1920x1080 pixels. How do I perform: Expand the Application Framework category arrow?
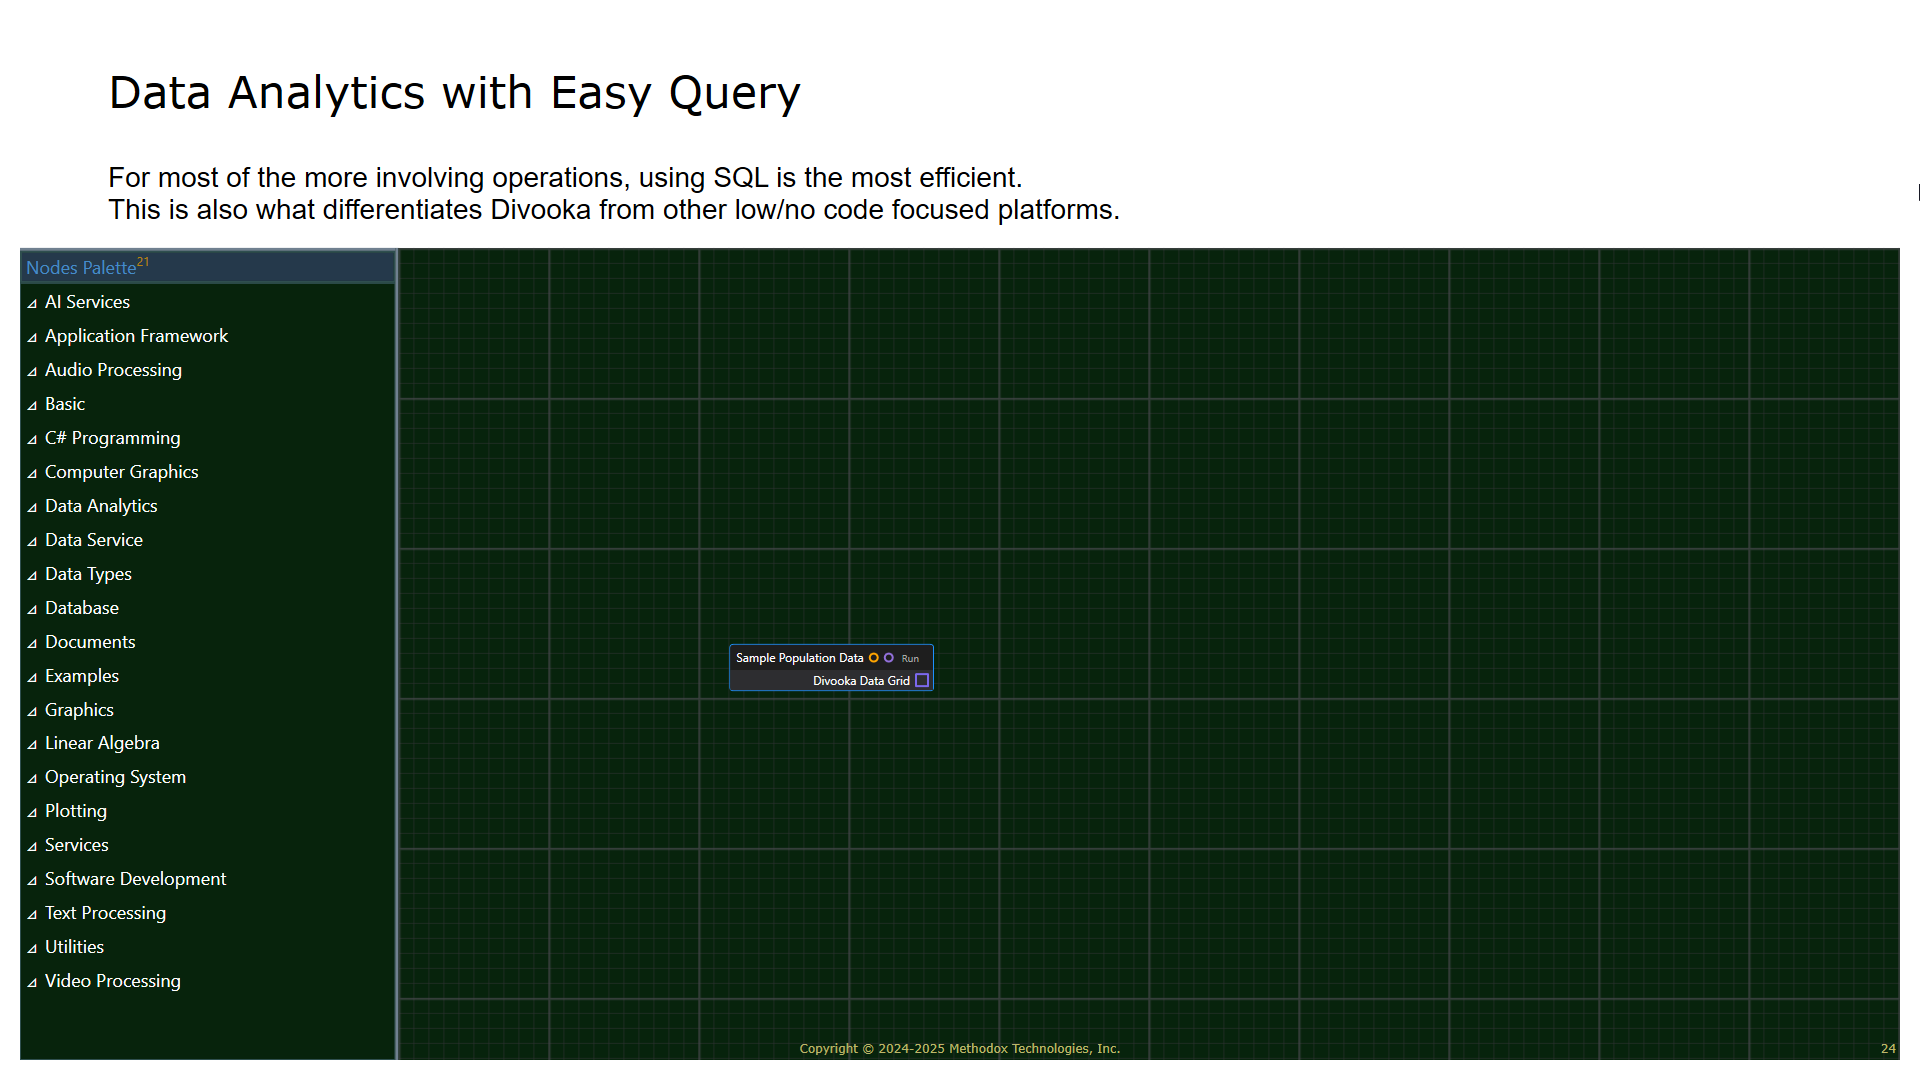(x=32, y=337)
